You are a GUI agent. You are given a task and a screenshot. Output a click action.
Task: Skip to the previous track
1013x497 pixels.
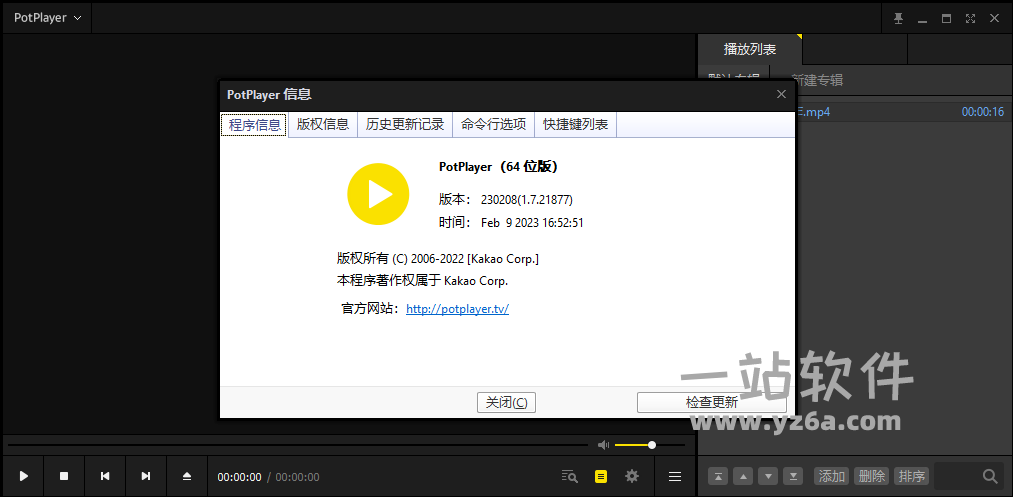(105, 476)
